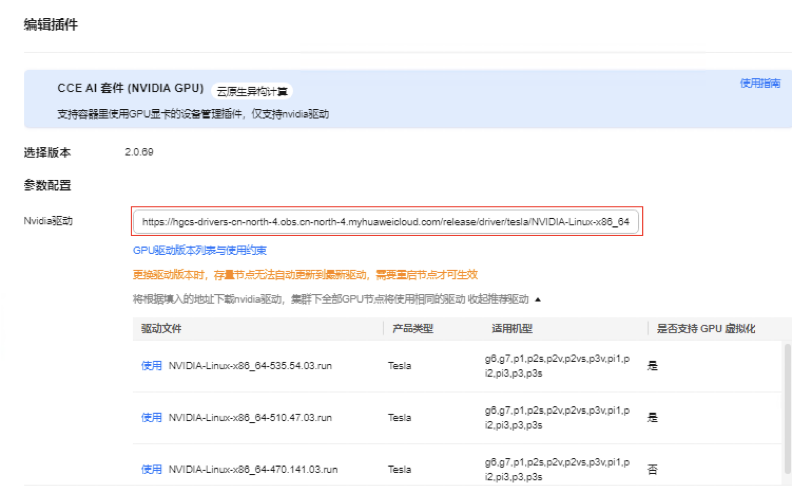Click the 适用机型 column header
792x492 pixels.
point(512,329)
